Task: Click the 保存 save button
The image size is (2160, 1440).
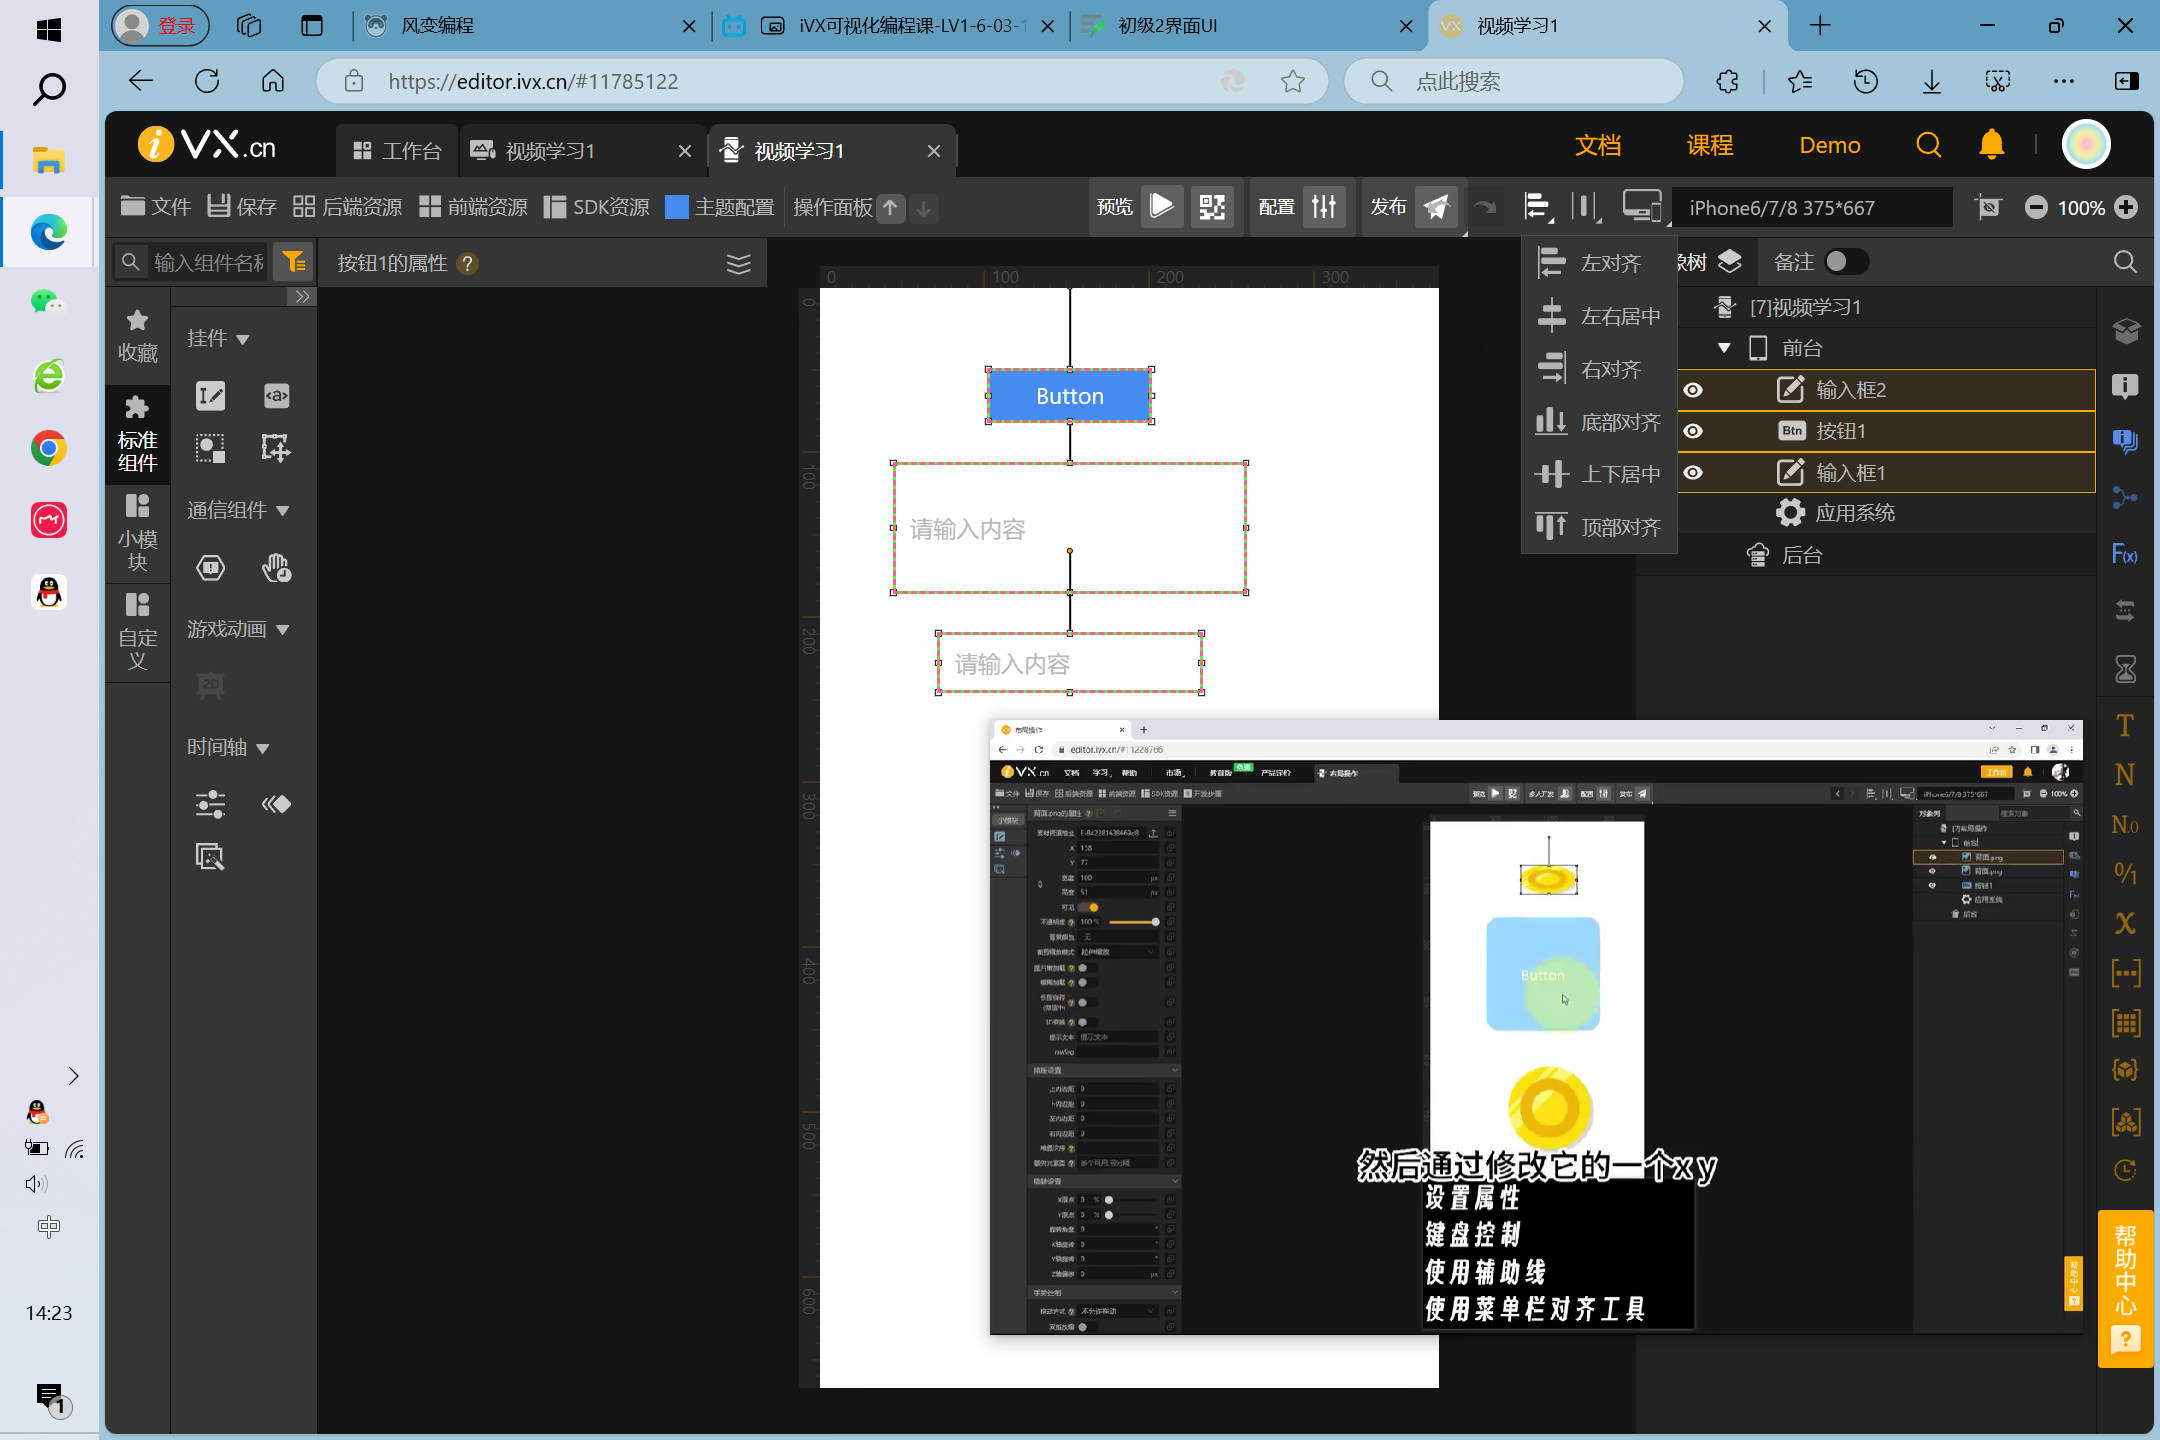Action: [242, 207]
